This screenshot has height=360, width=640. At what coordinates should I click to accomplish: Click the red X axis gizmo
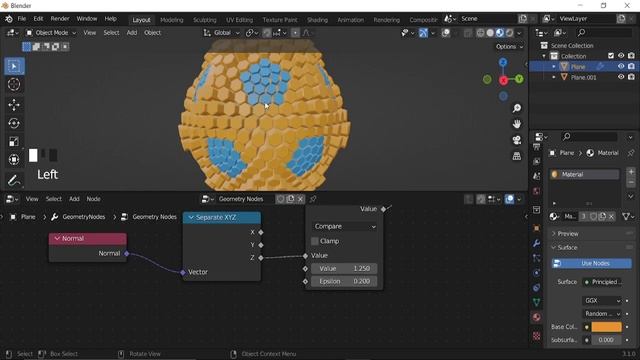pos(503,80)
